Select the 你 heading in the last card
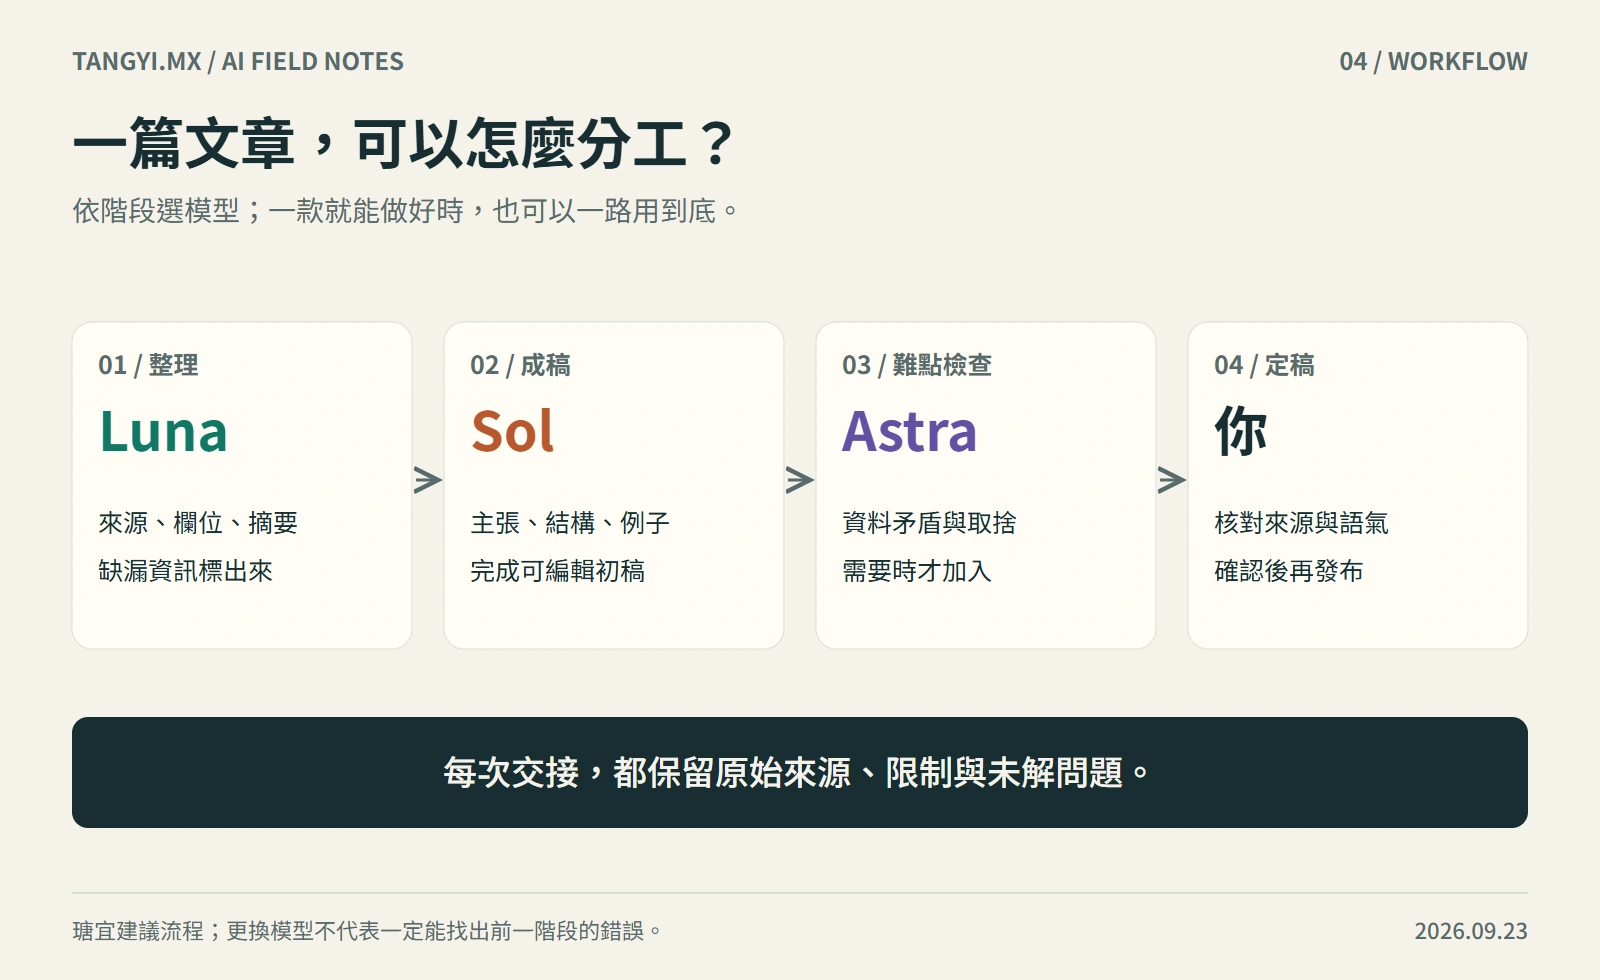Screen dimensions: 1600x980 [1241, 432]
